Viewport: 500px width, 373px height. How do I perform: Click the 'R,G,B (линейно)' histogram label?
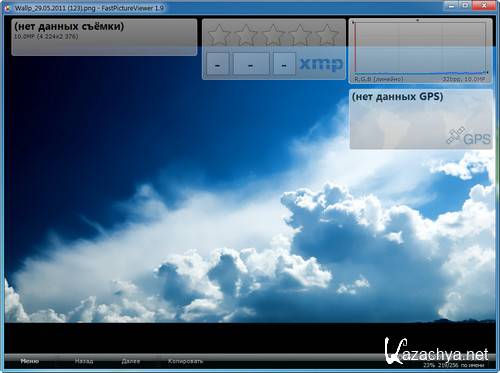(379, 79)
